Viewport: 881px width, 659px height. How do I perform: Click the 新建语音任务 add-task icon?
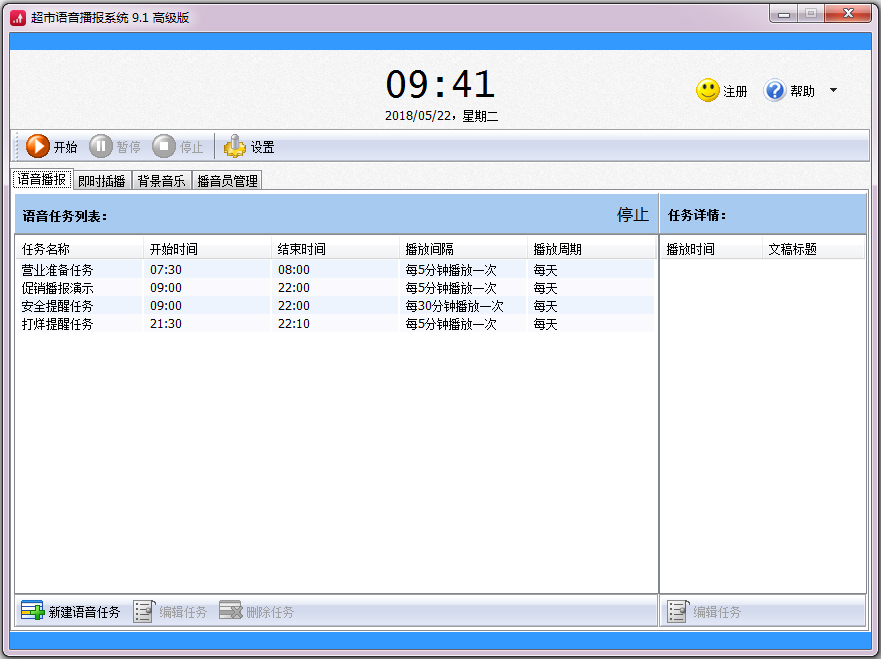tap(33, 611)
